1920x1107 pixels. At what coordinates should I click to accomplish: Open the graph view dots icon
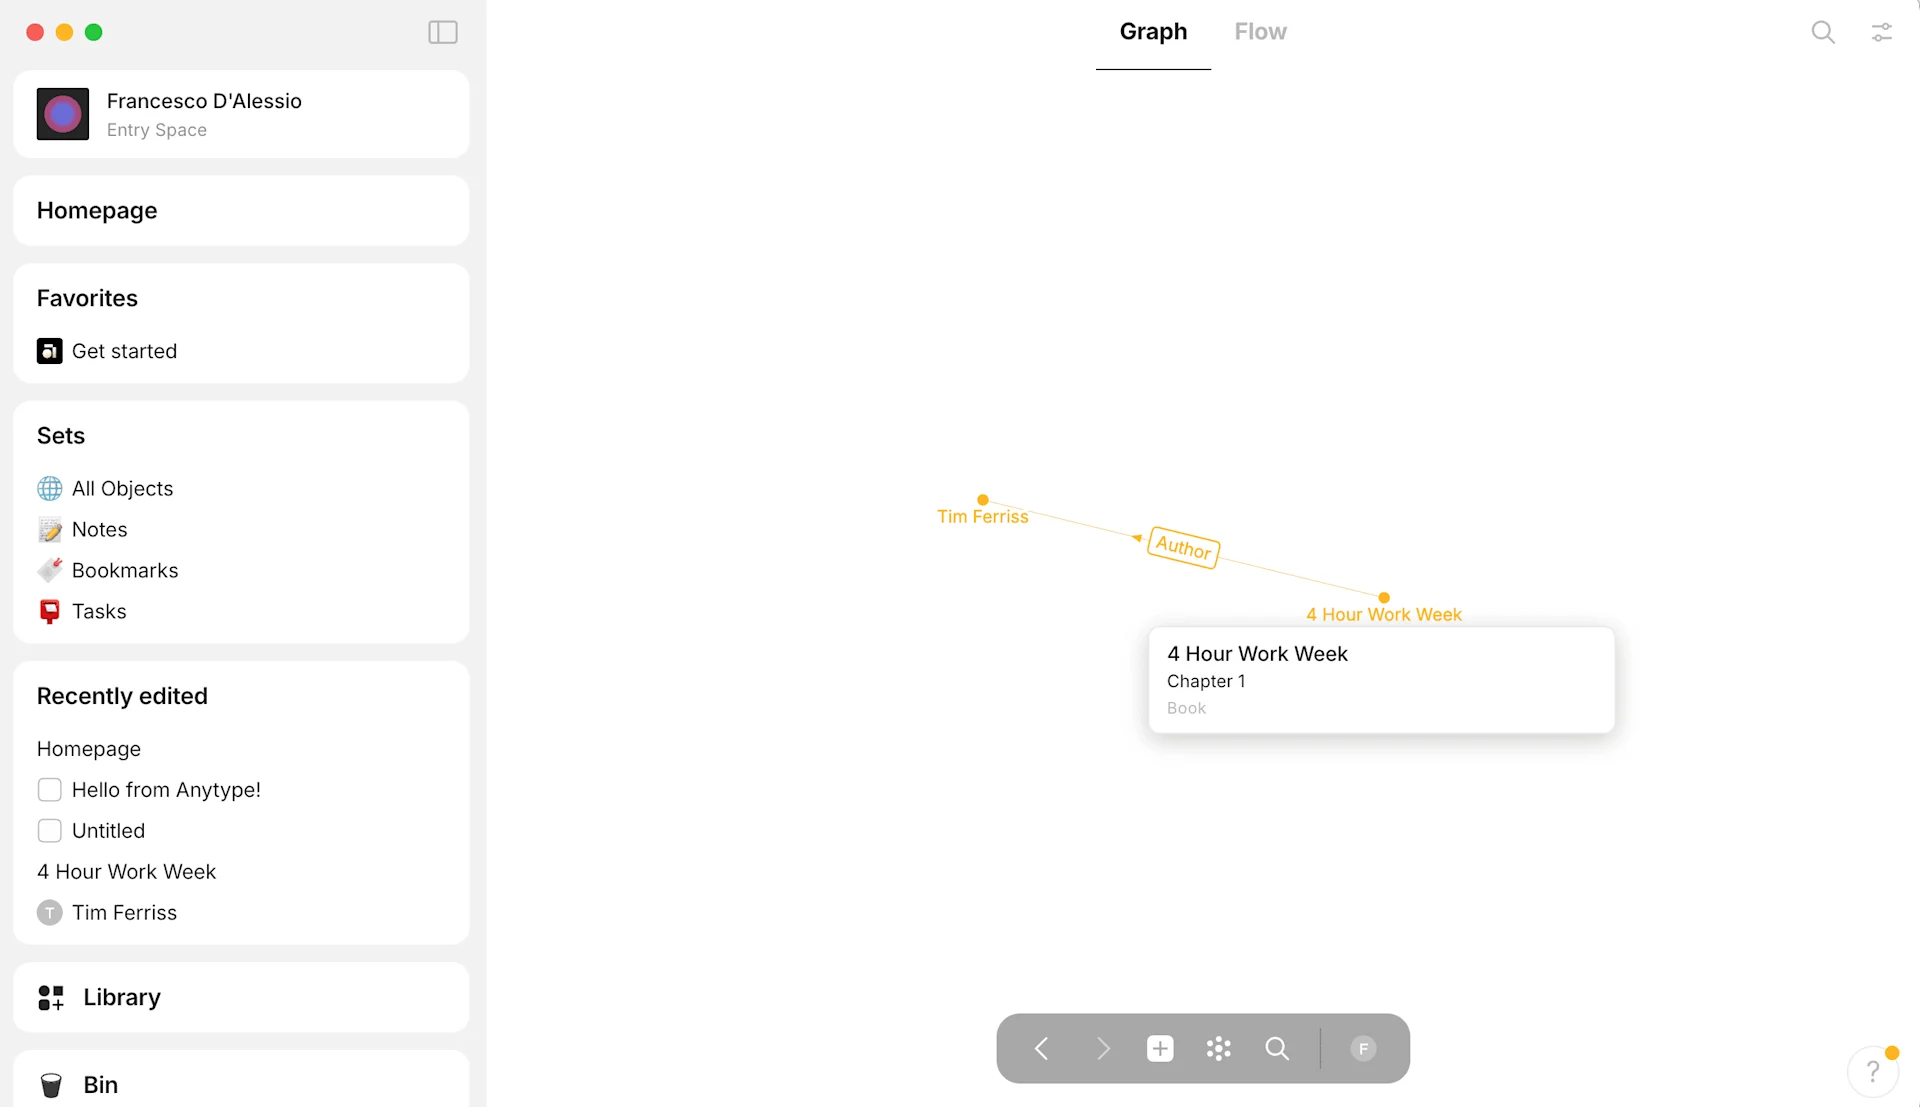click(1218, 1048)
